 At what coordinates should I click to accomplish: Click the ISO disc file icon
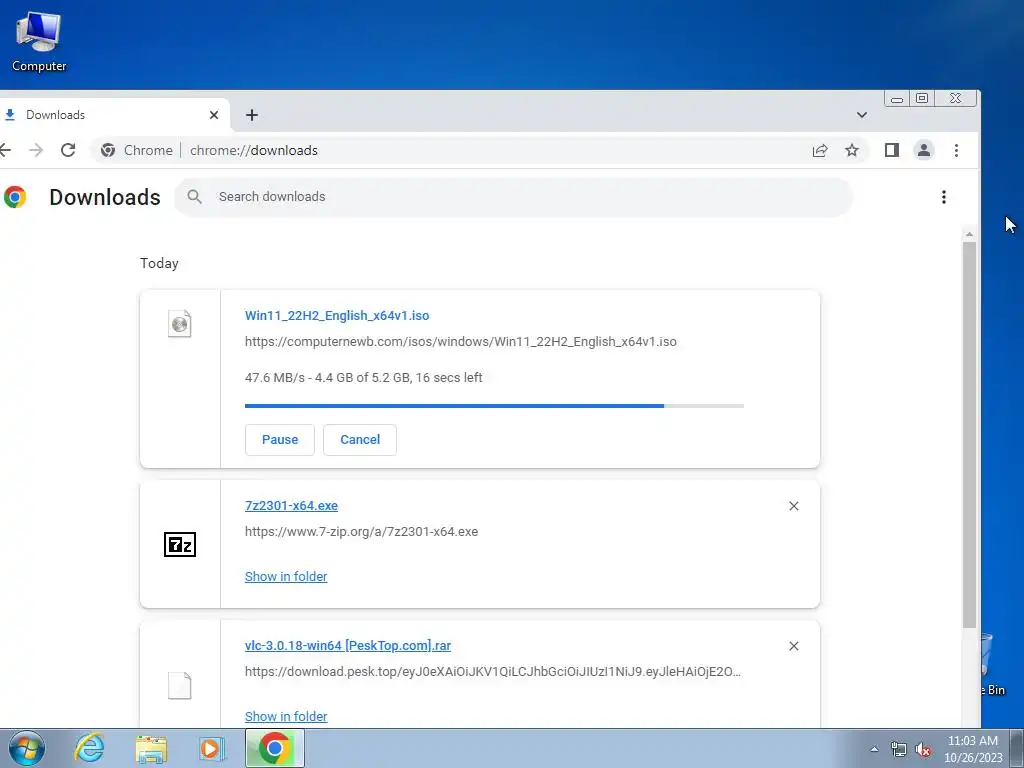click(180, 323)
